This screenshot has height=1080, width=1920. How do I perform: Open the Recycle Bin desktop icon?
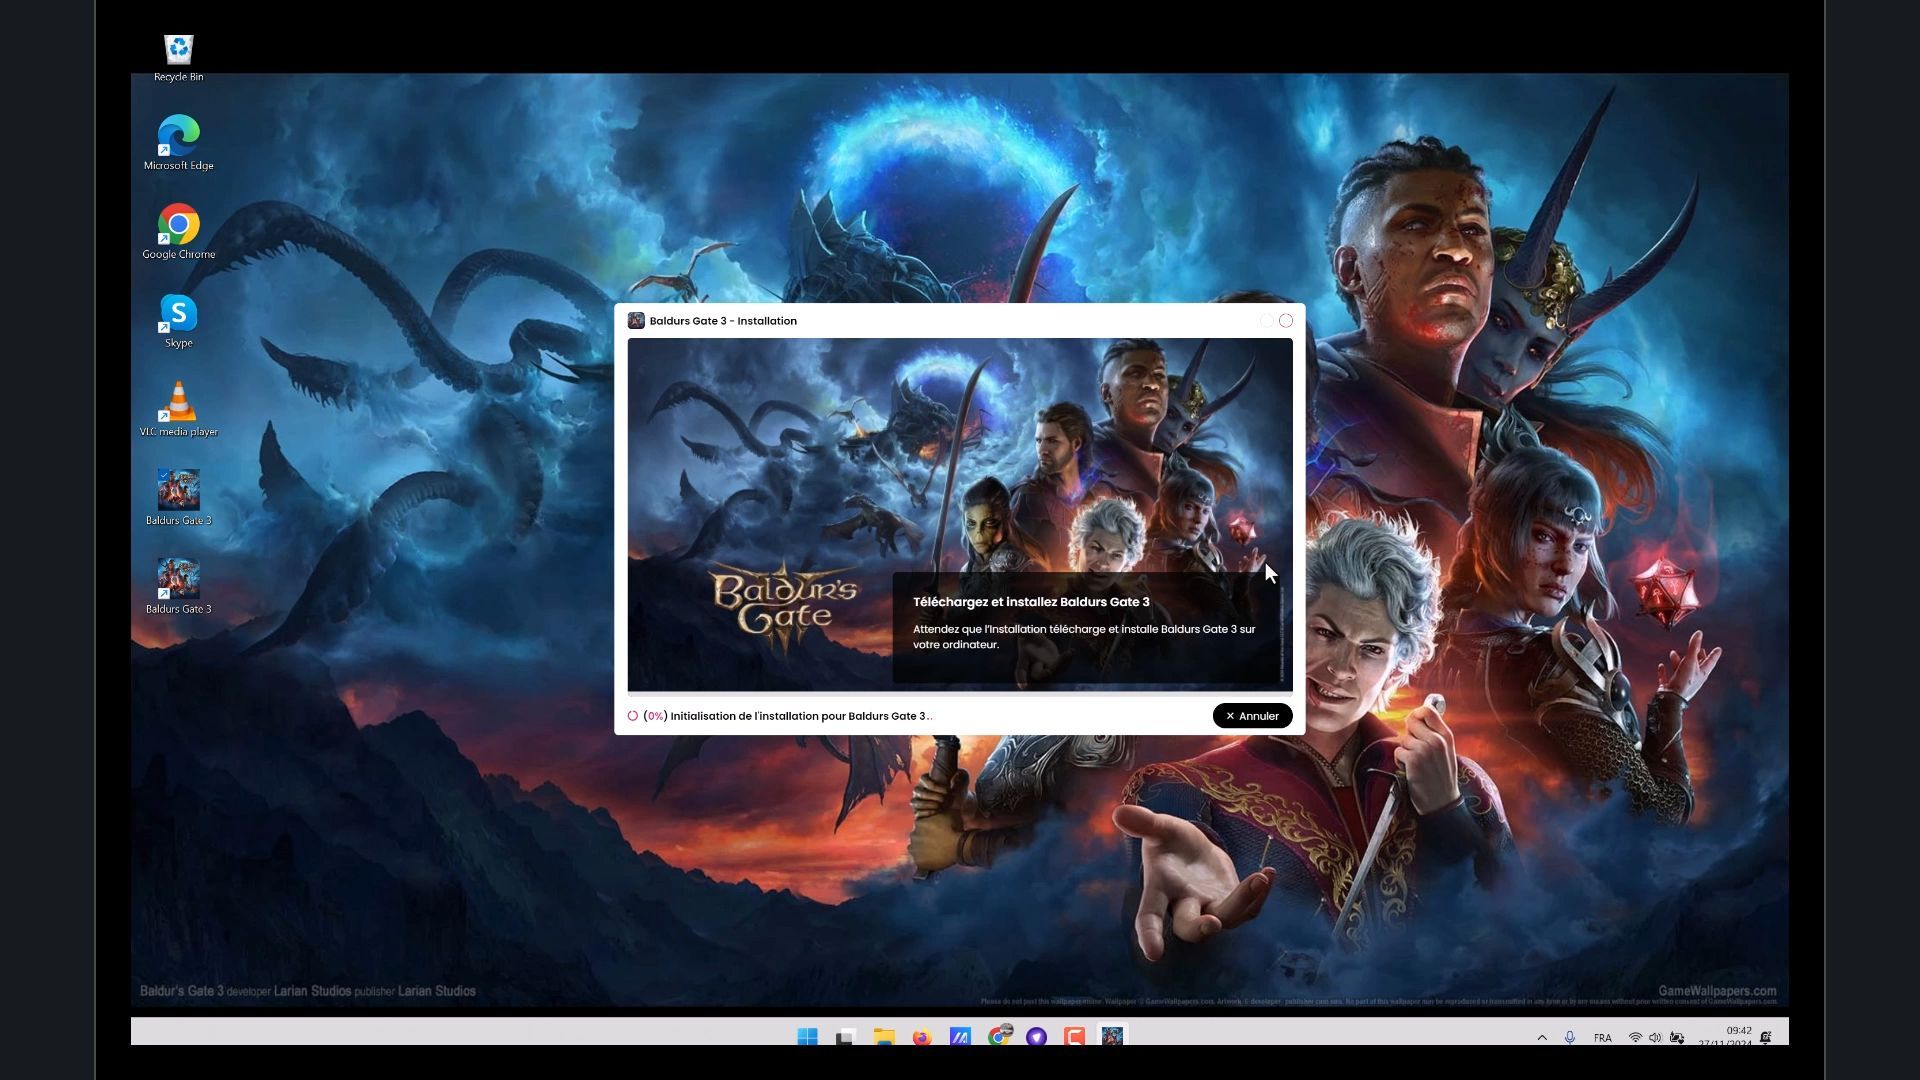tap(178, 57)
